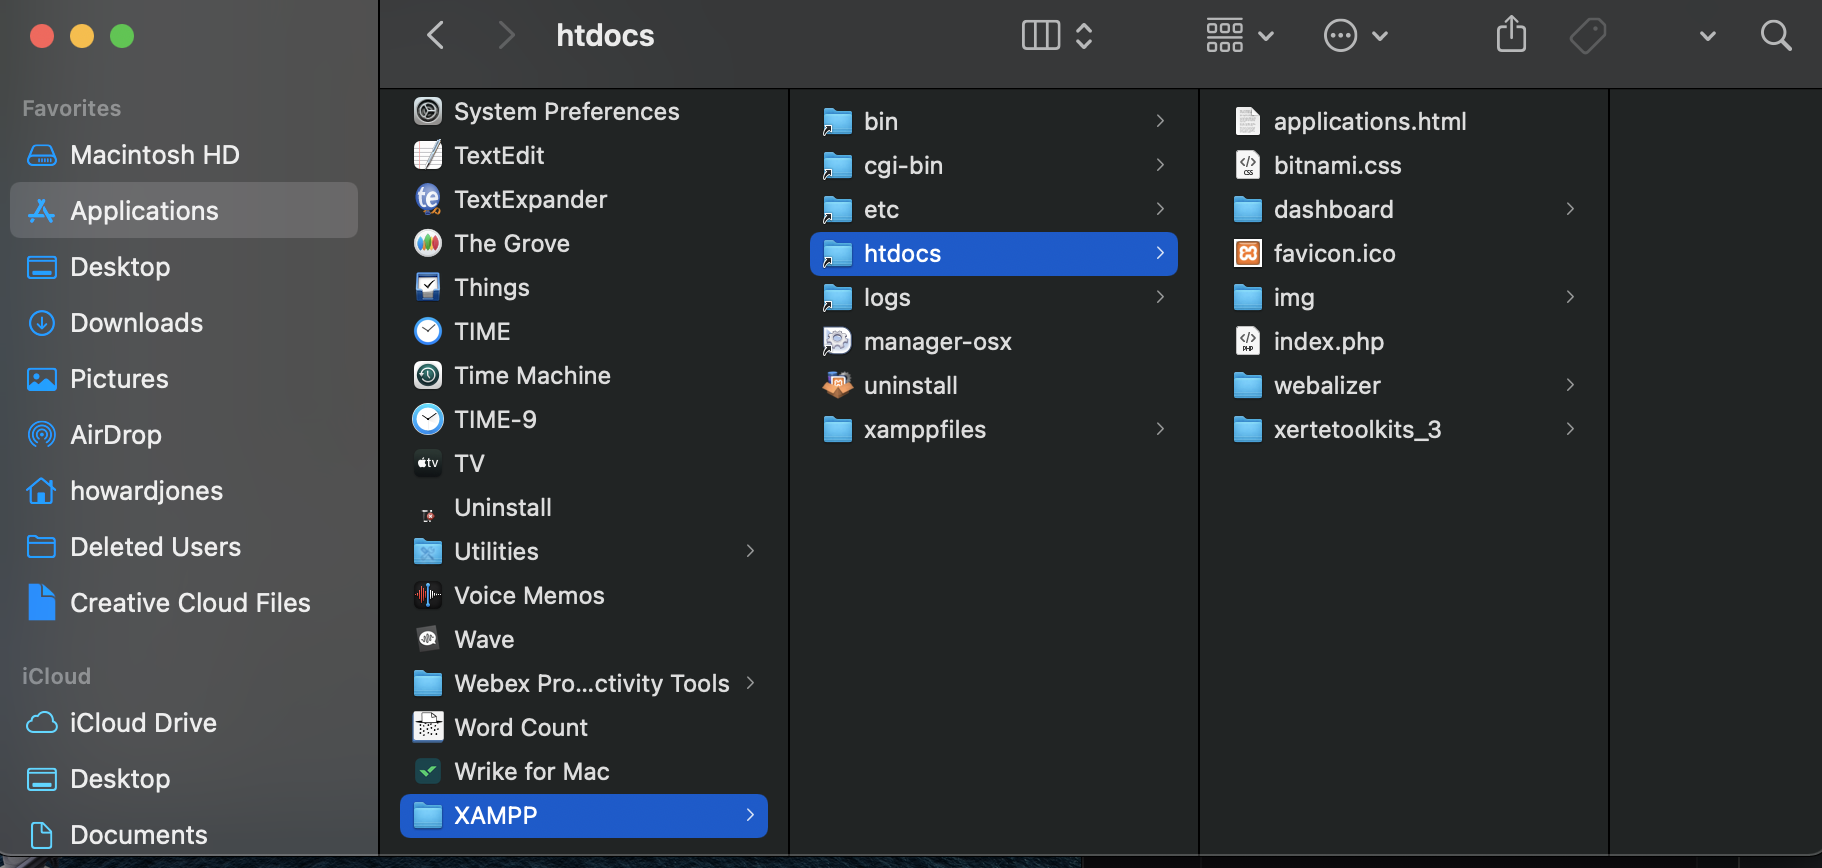Click the Search magnifier icon
This screenshot has width=1822, height=868.
[1776, 36]
